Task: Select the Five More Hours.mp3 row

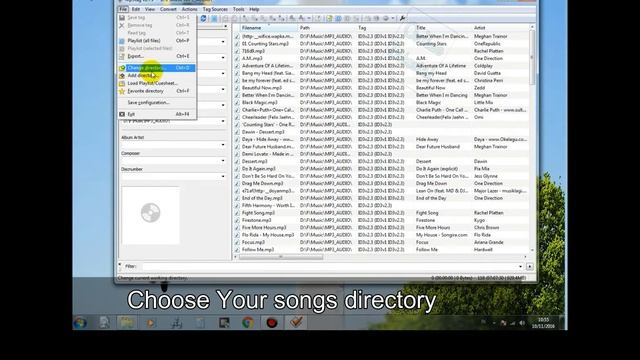Action: pyautogui.click(x=382, y=227)
